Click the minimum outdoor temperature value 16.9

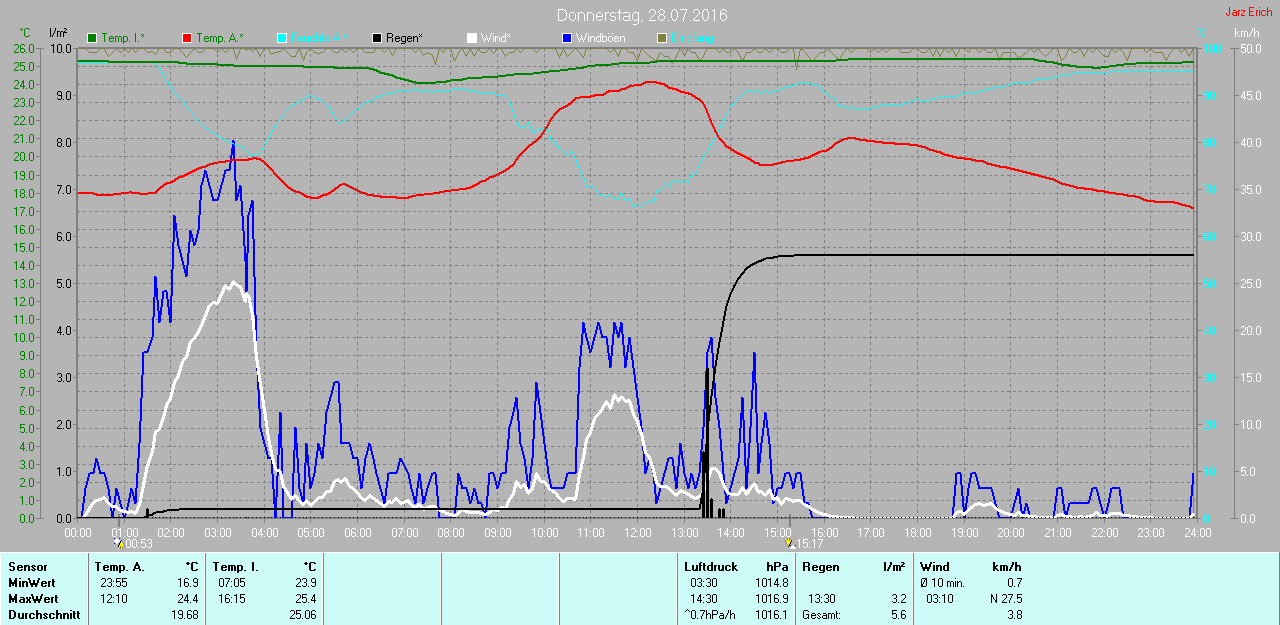coord(187,583)
